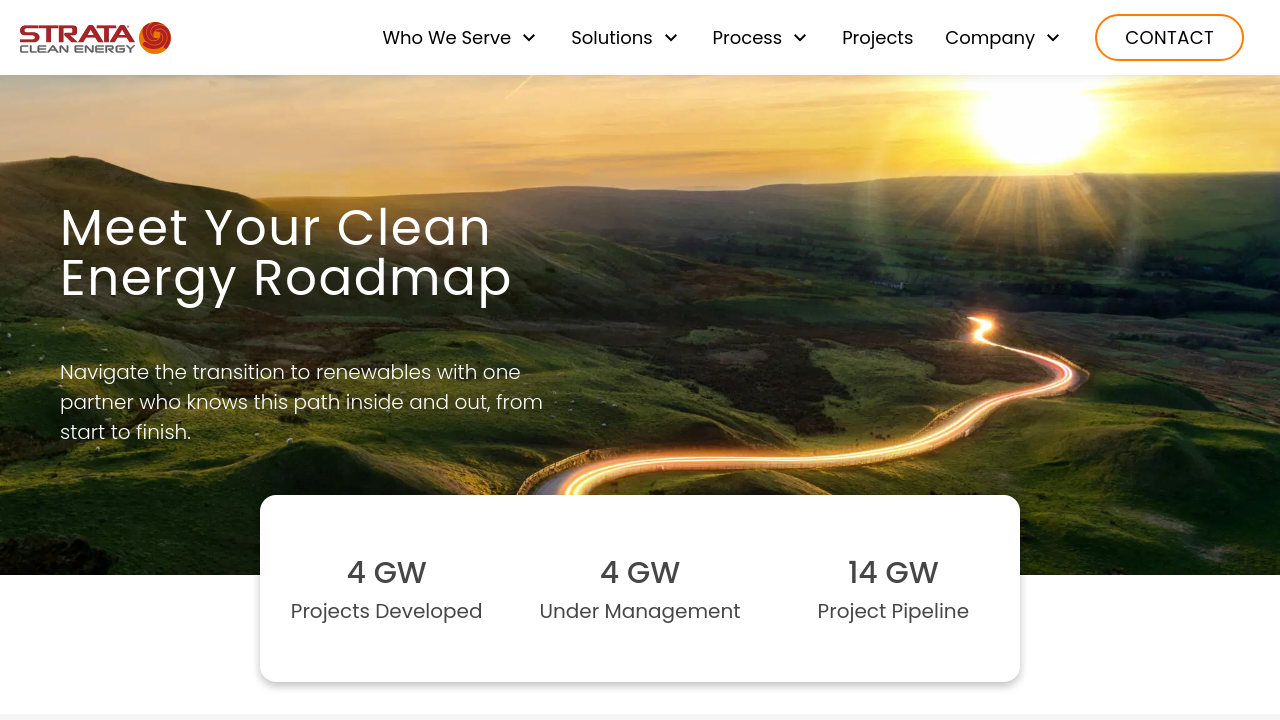Open the Who We Serve menu
The height and width of the screenshot is (720, 1280).
[446, 38]
